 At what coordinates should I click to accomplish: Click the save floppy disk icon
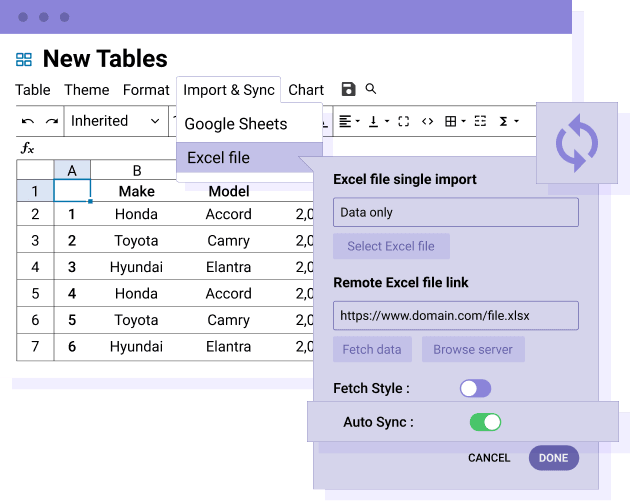pyautogui.click(x=348, y=90)
